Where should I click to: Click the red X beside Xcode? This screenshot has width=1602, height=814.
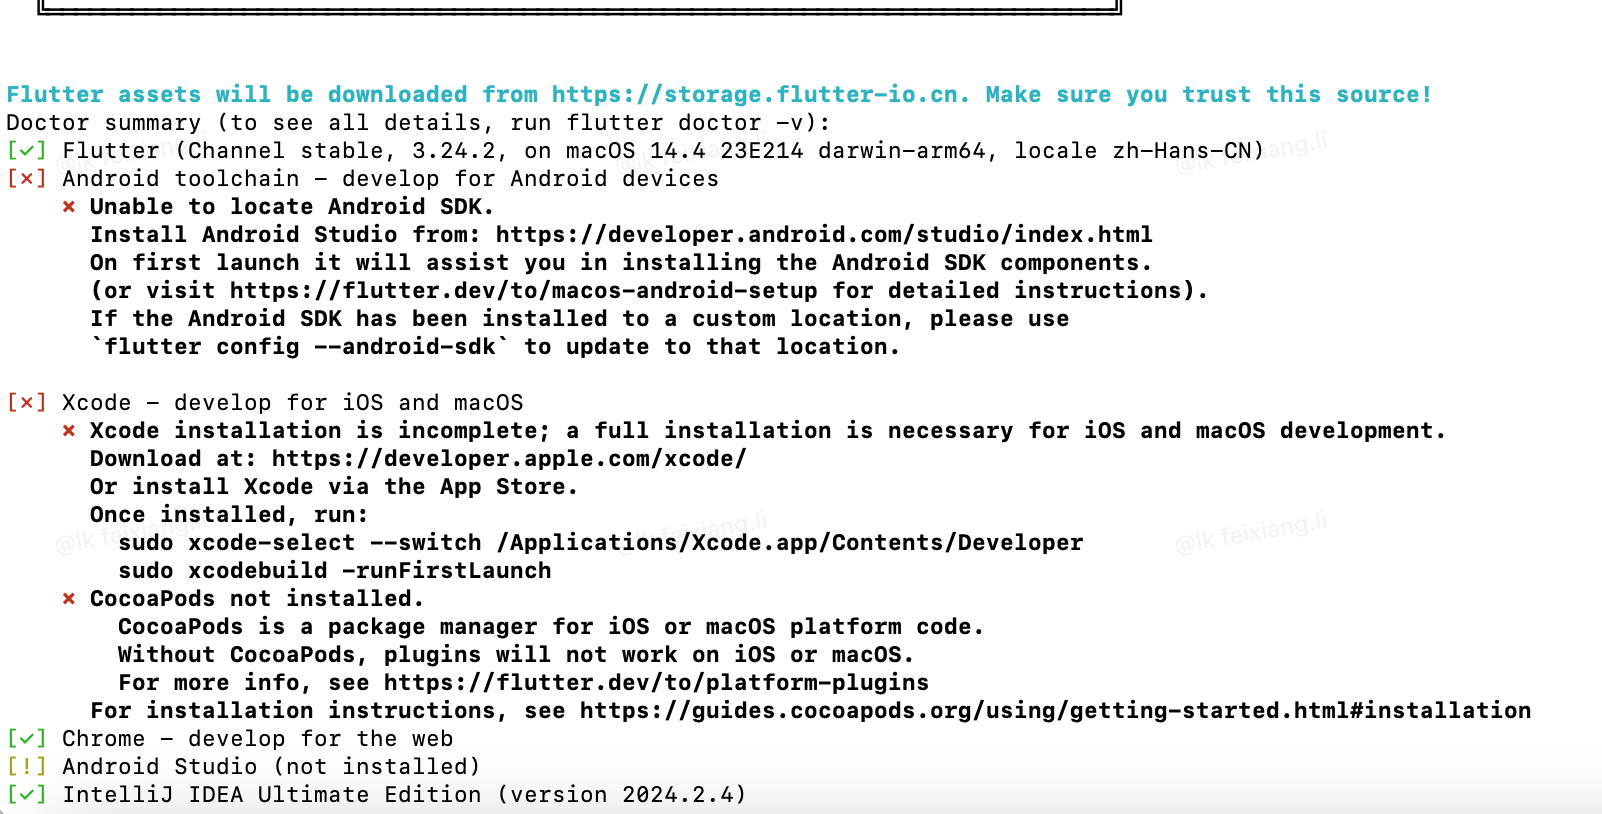[27, 403]
